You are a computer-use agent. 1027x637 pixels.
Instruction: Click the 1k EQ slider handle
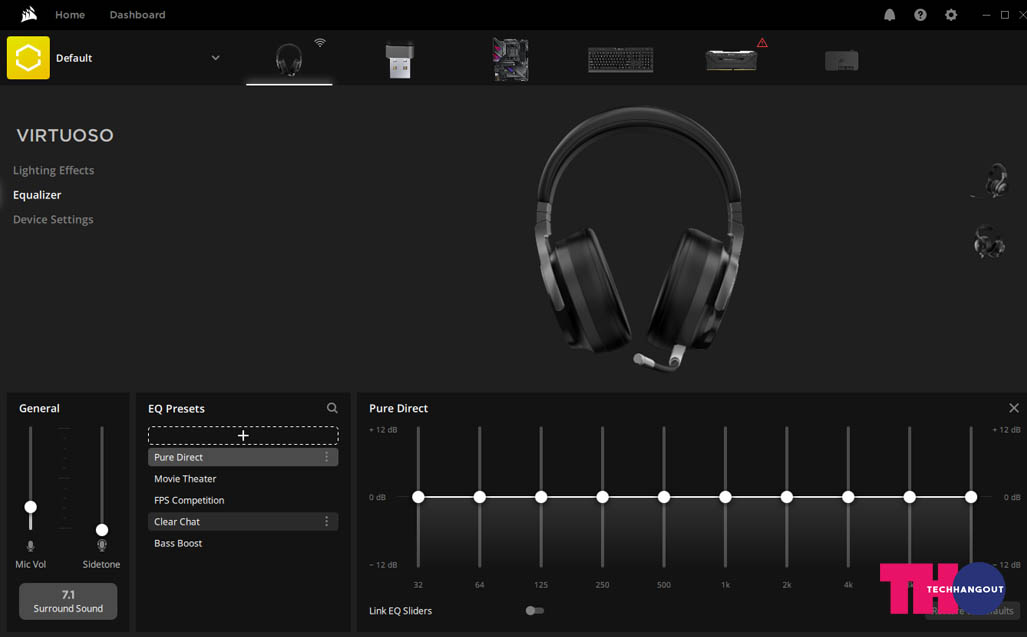[x=725, y=497]
